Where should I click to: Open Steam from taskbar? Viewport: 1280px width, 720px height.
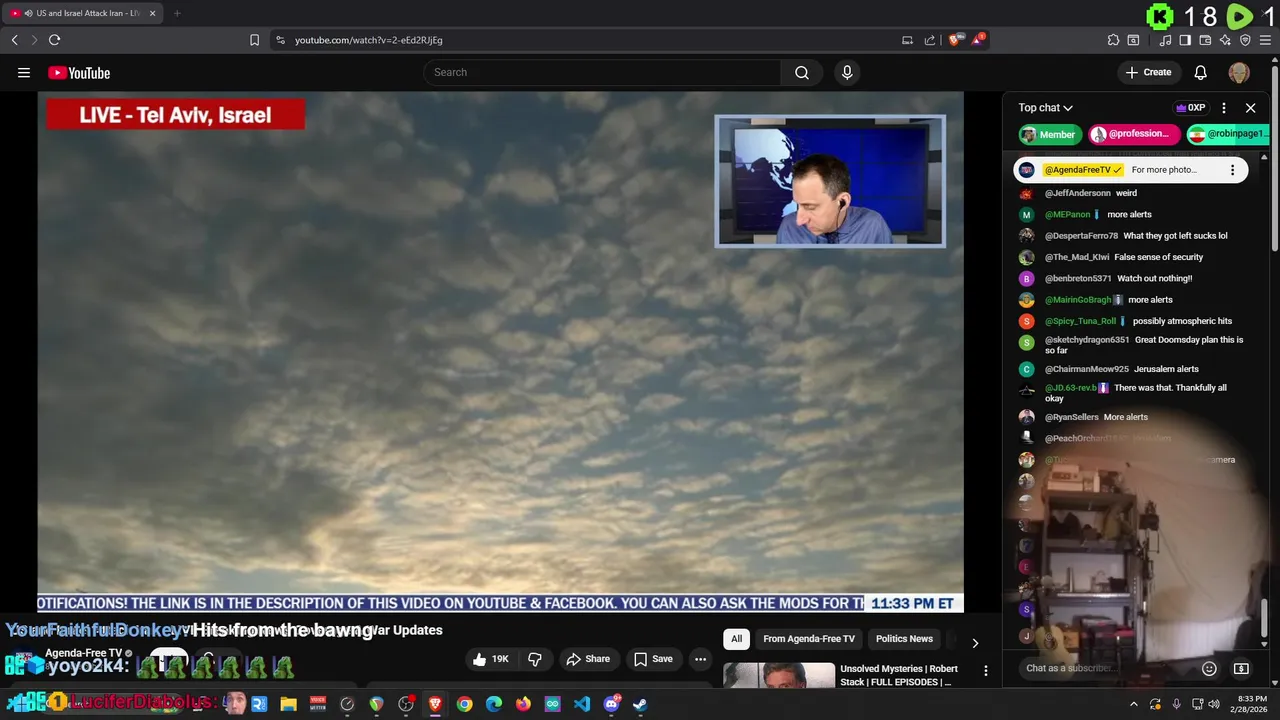coord(640,704)
